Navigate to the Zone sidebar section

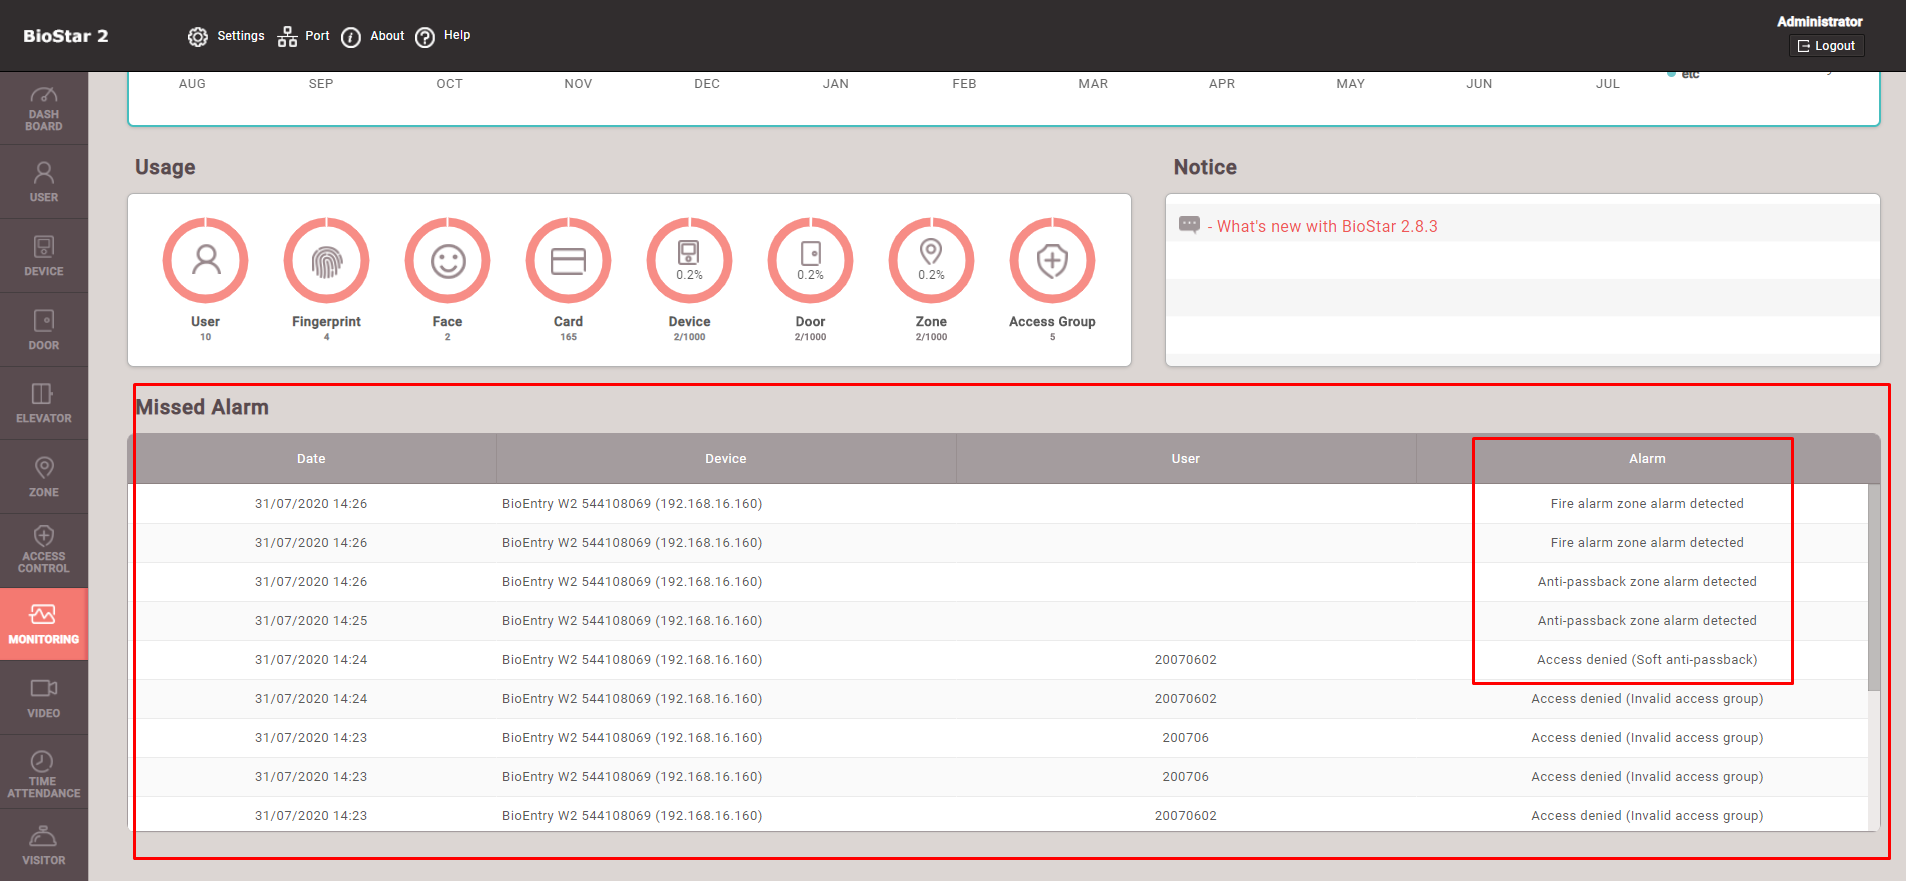coord(44,477)
